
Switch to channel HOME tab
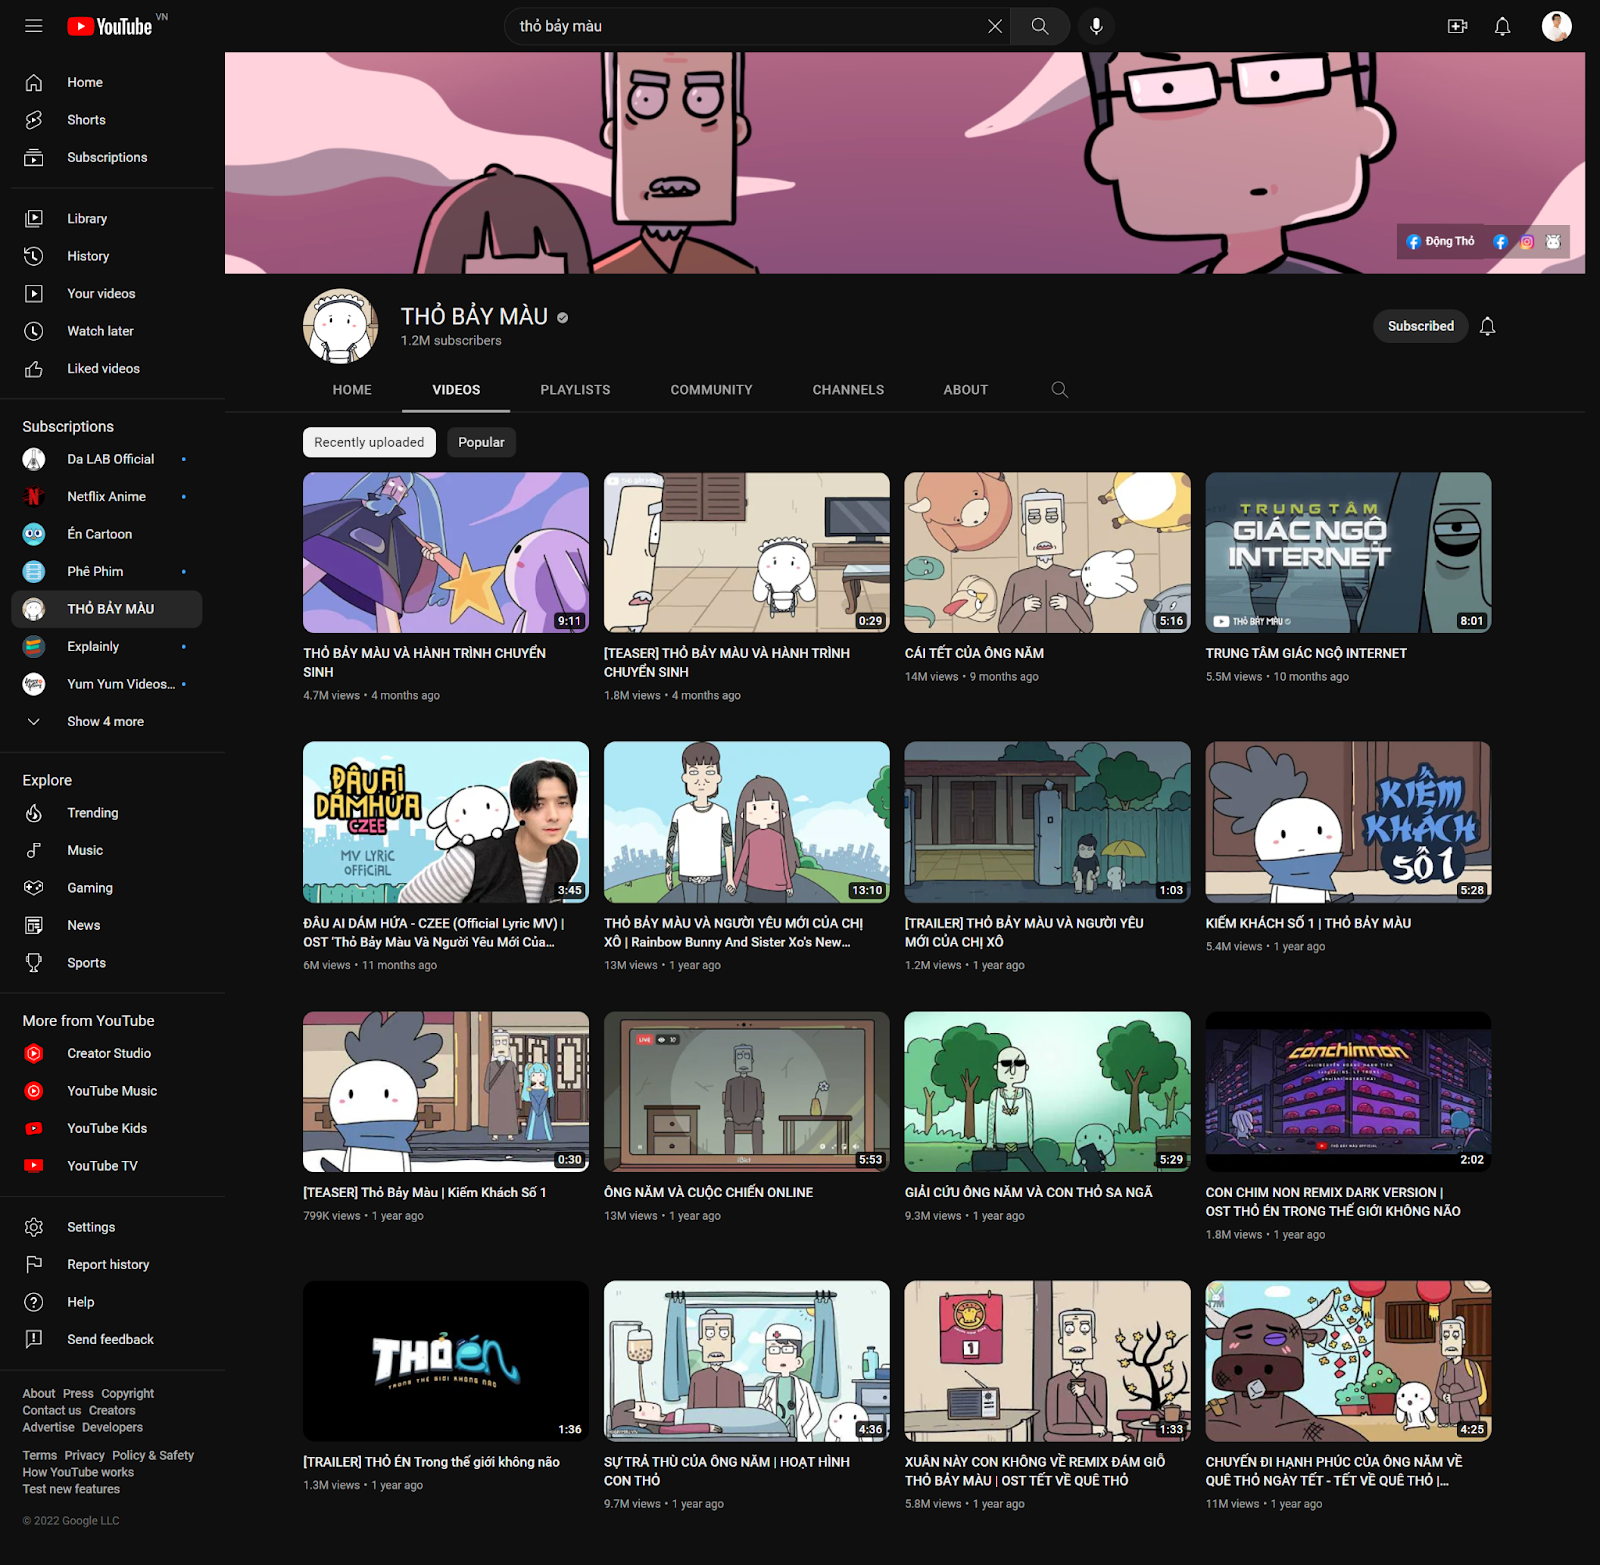click(352, 390)
